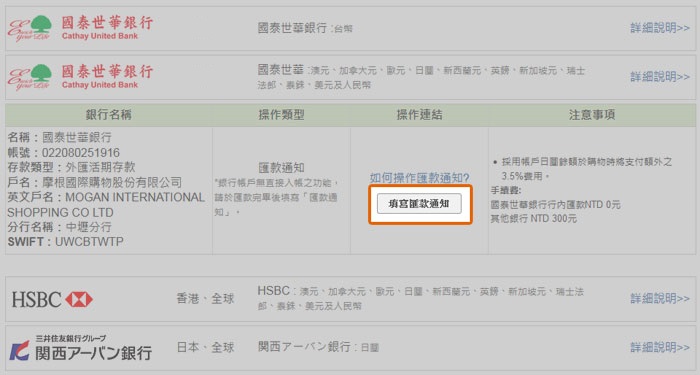Select the 名稱：國泰世華銀行 line
The image size is (700, 375).
coord(59,138)
